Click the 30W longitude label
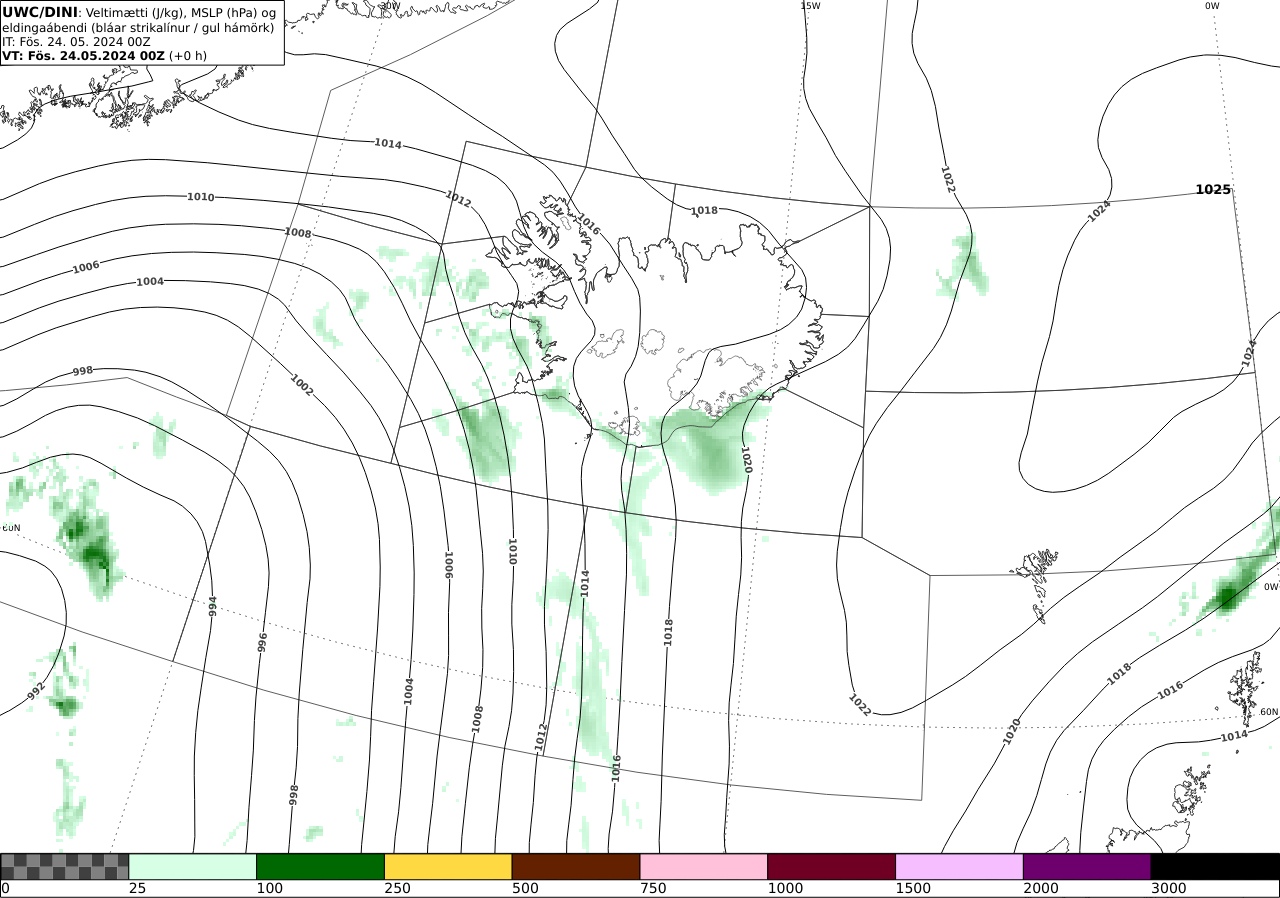Viewport: 1280px width, 898px height. 390,6
